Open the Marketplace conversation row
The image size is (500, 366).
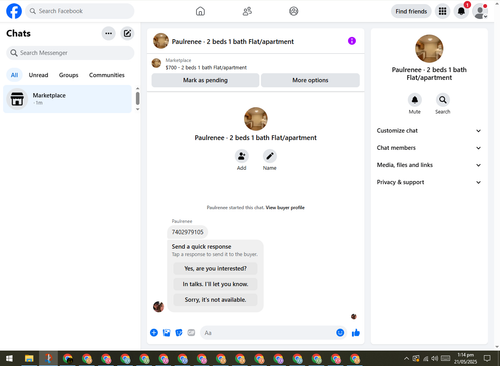pyautogui.click(x=67, y=99)
